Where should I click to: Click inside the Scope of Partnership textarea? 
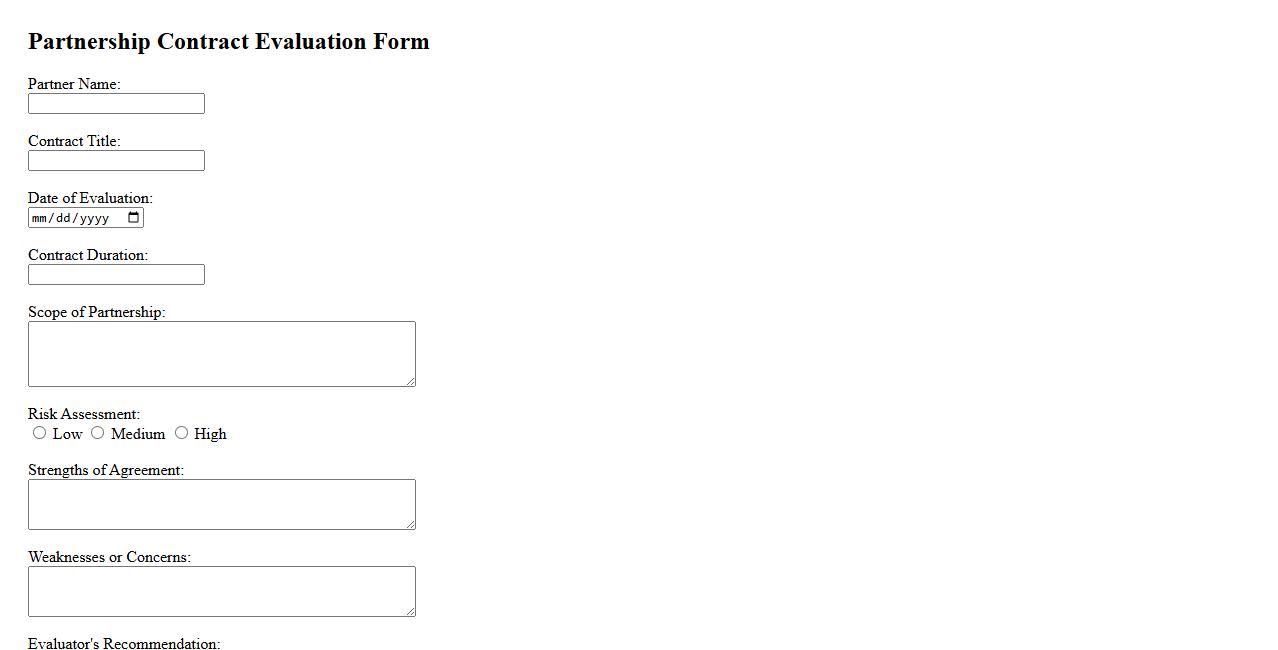(x=221, y=354)
